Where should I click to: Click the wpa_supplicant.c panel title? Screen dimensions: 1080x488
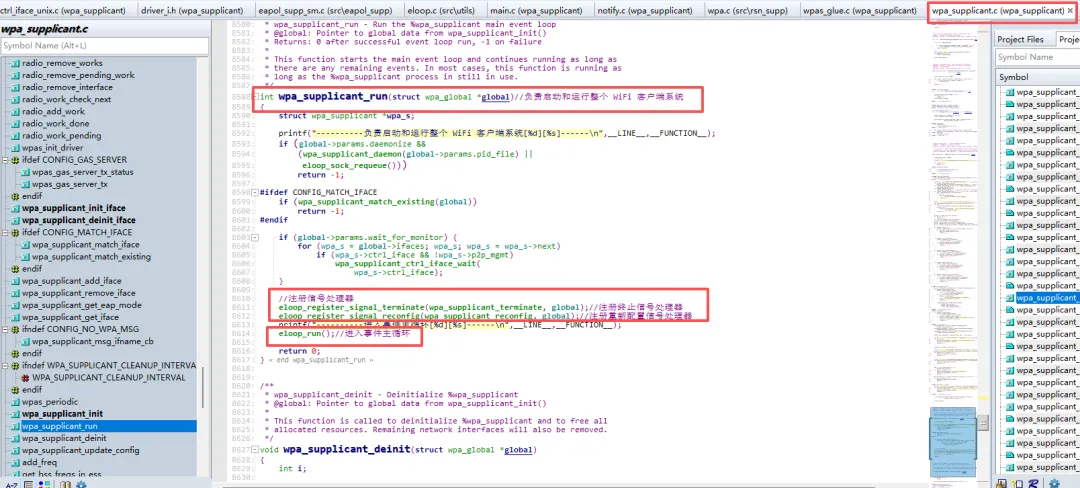coord(44,30)
